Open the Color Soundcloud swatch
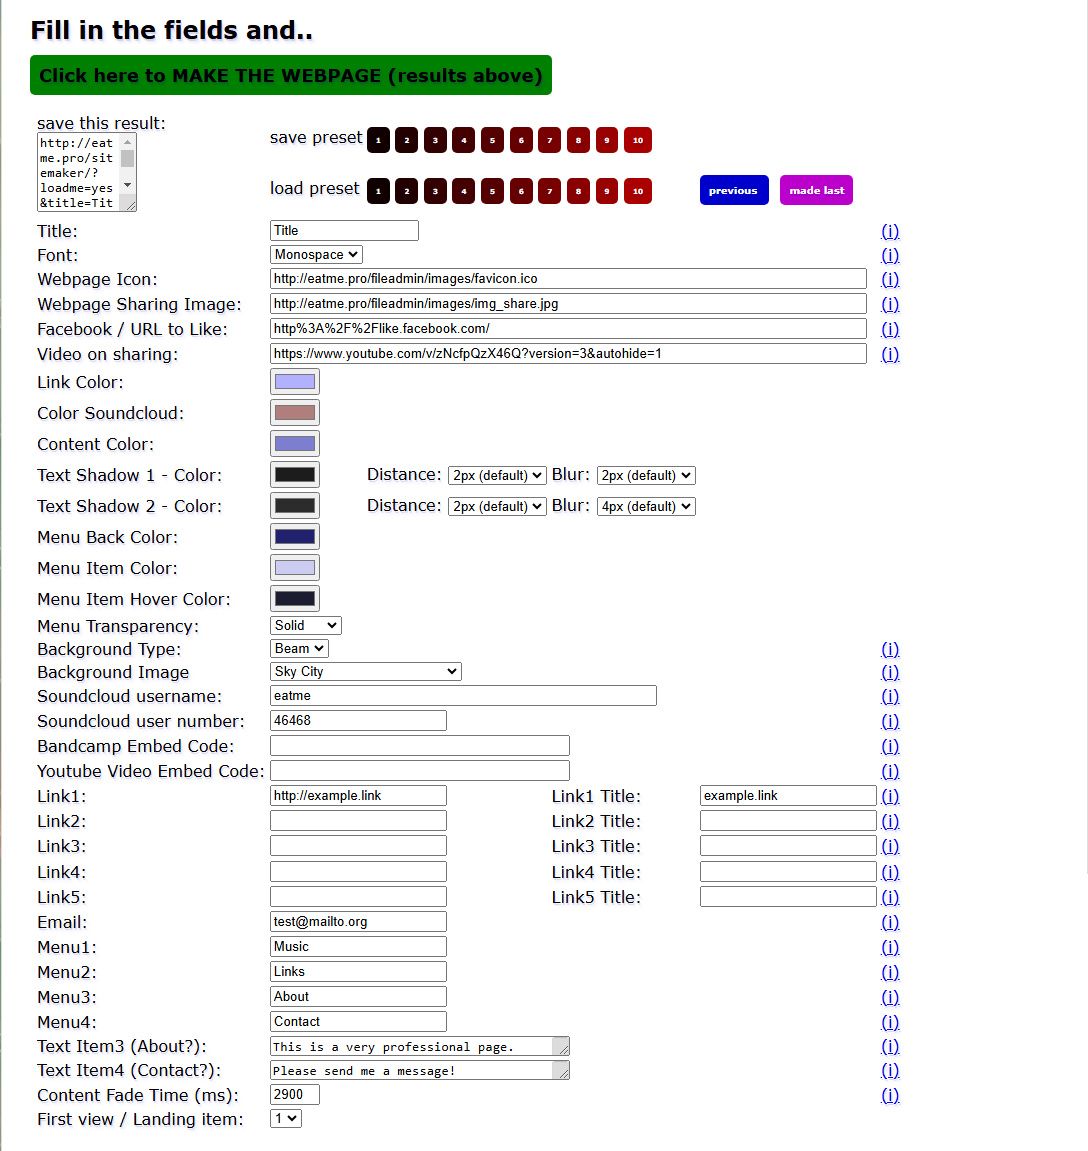The width and height of the screenshot is (1088, 1151). (293, 411)
